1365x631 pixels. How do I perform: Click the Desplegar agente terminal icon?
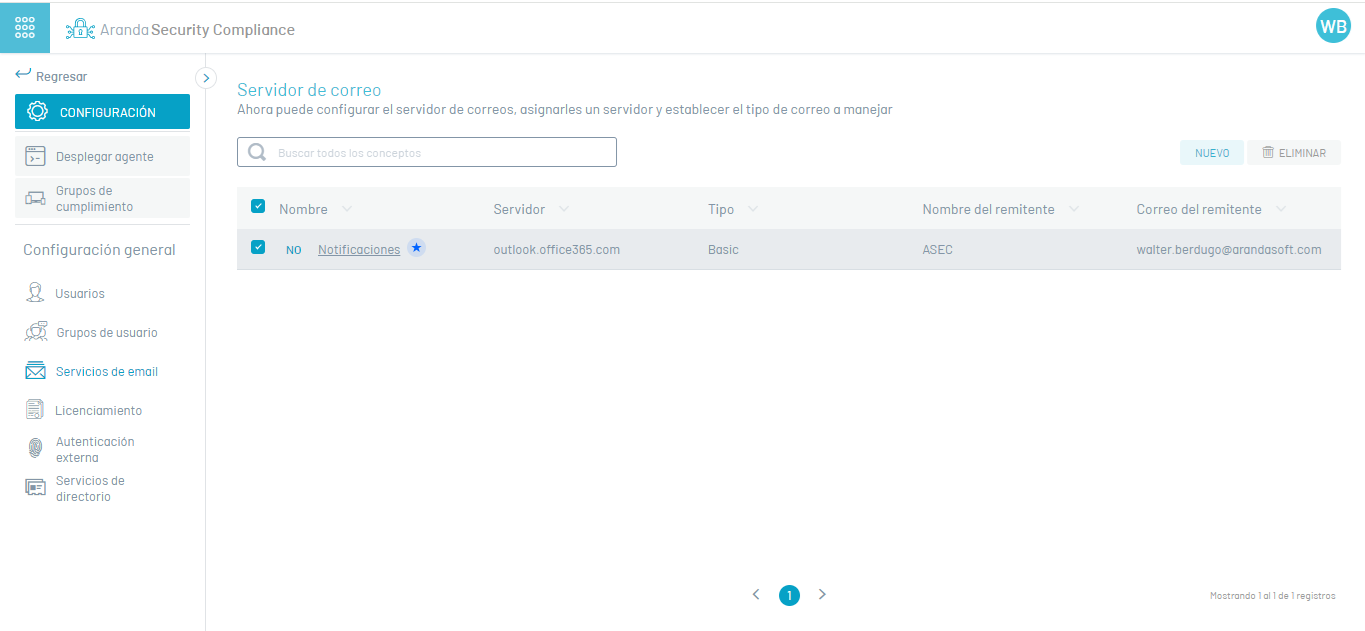coord(35,157)
